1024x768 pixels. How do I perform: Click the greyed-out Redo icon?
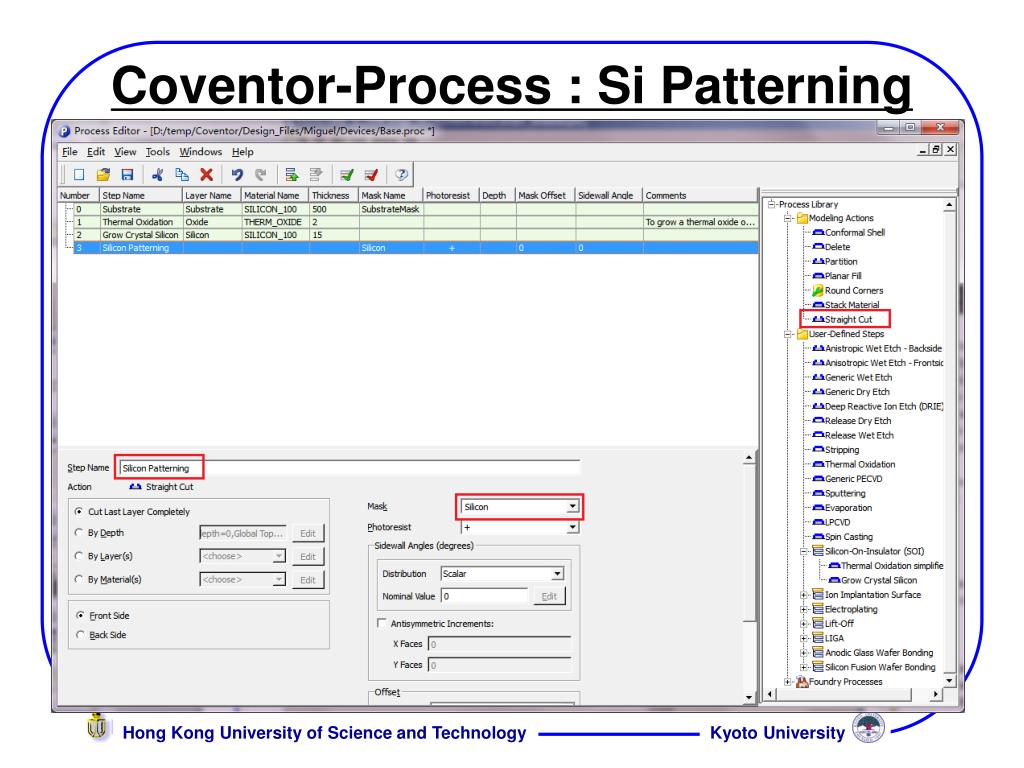point(261,175)
